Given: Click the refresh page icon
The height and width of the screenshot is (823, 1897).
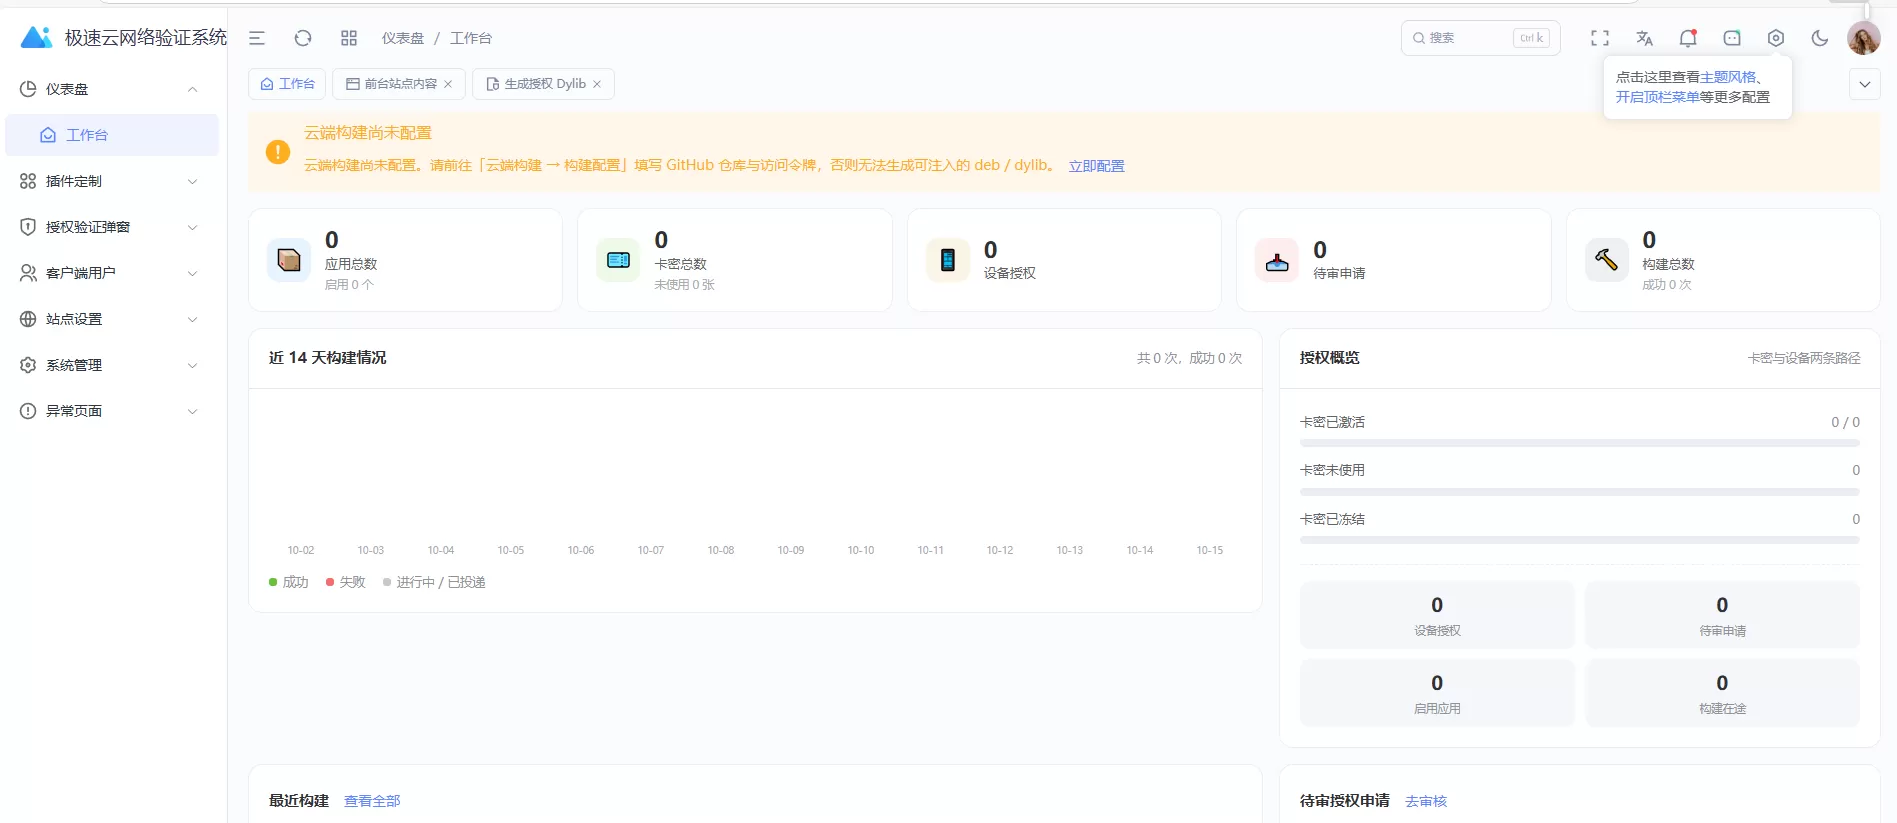Looking at the screenshot, I should point(303,38).
